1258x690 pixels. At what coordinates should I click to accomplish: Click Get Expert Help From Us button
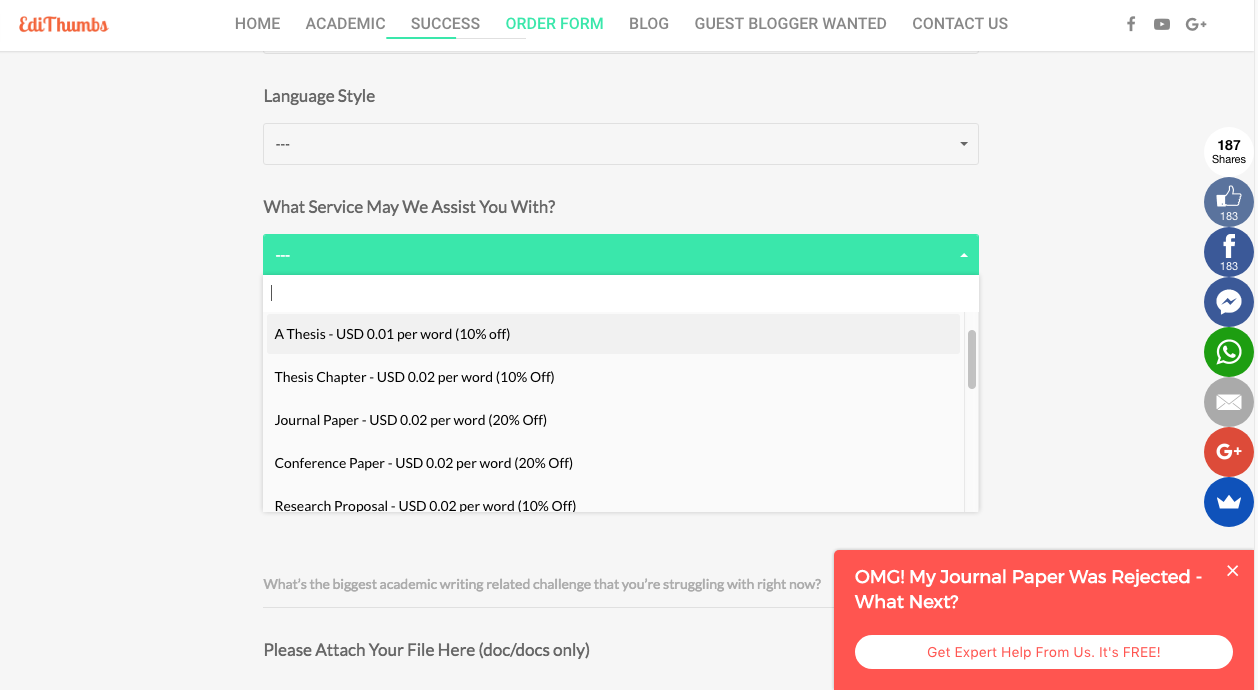click(1043, 652)
